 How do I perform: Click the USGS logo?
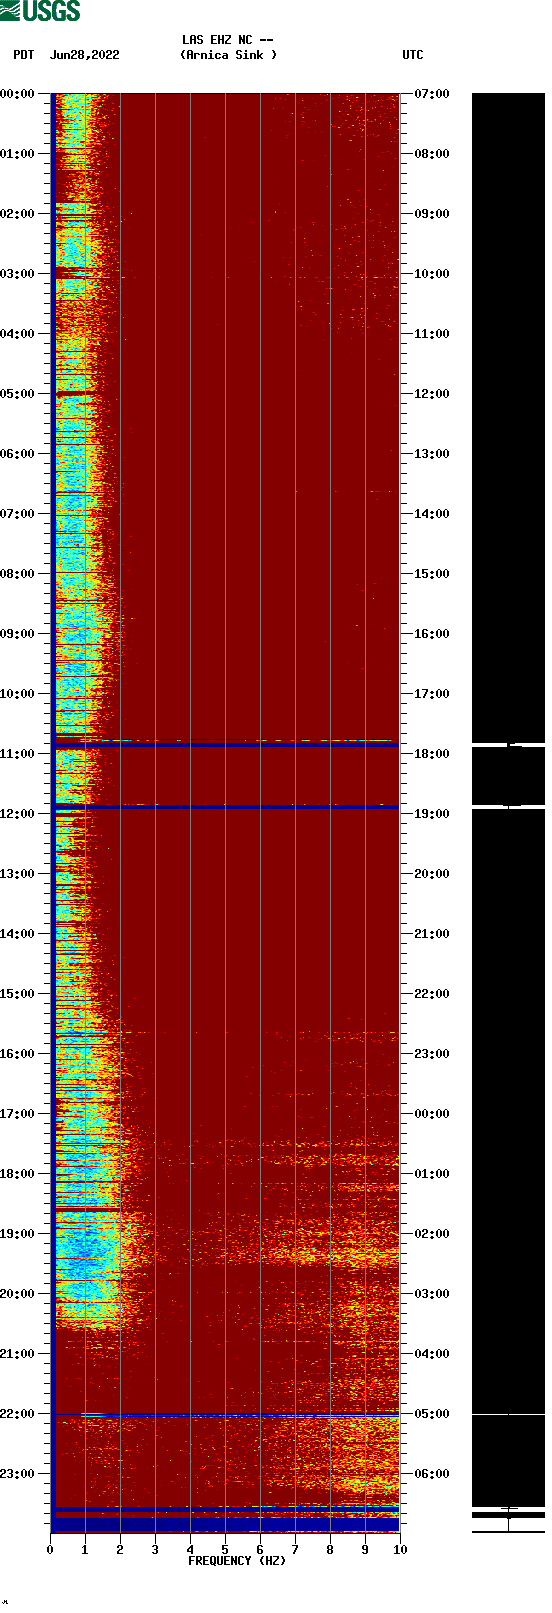[x=40, y=11]
